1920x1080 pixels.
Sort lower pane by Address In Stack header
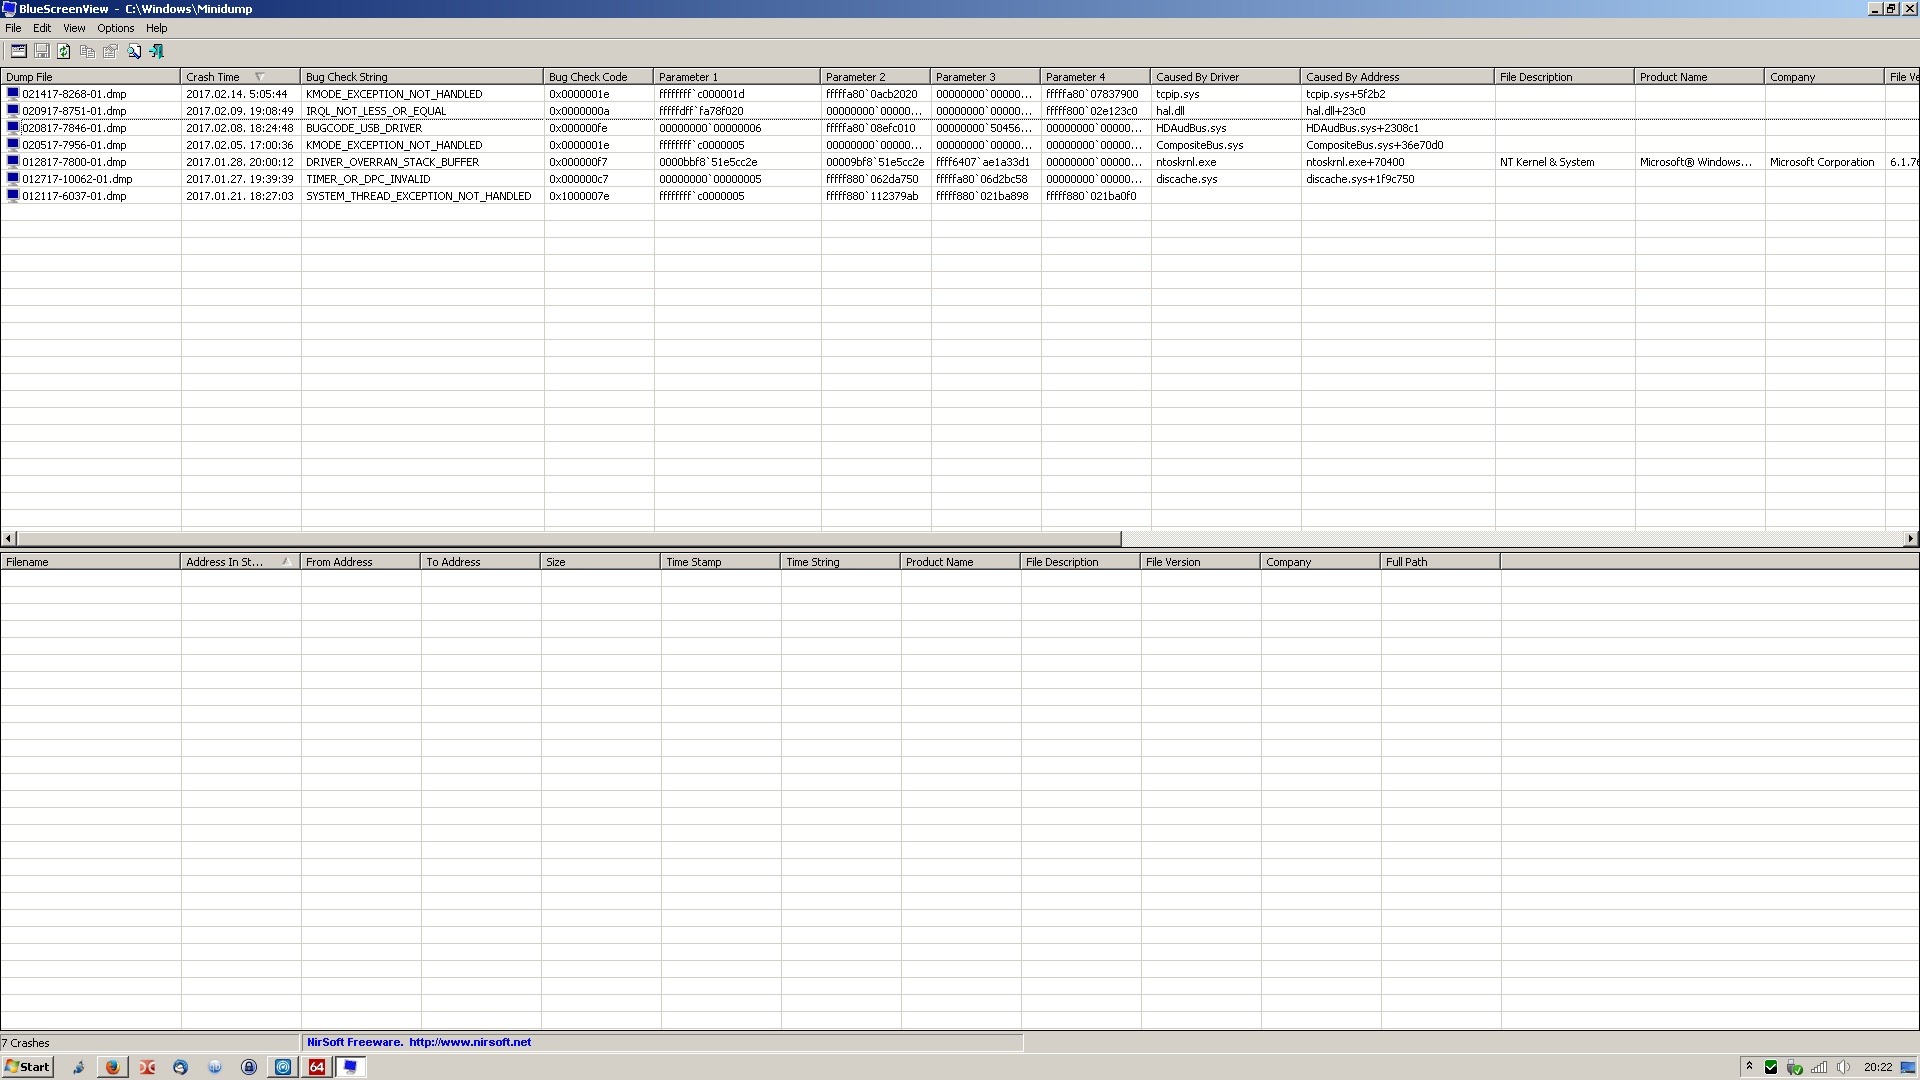[x=240, y=562]
